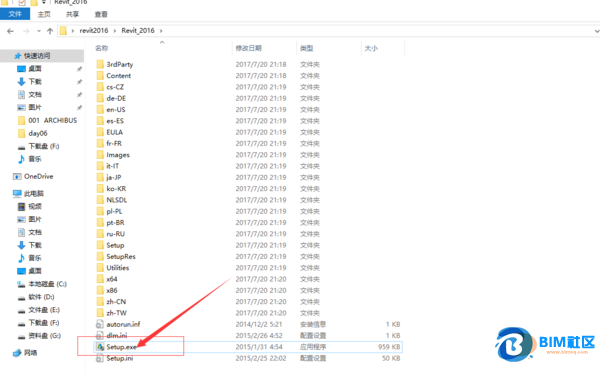600x374 pixels.
Task: Click the dlm.ini file icon
Action: pos(100,336)
